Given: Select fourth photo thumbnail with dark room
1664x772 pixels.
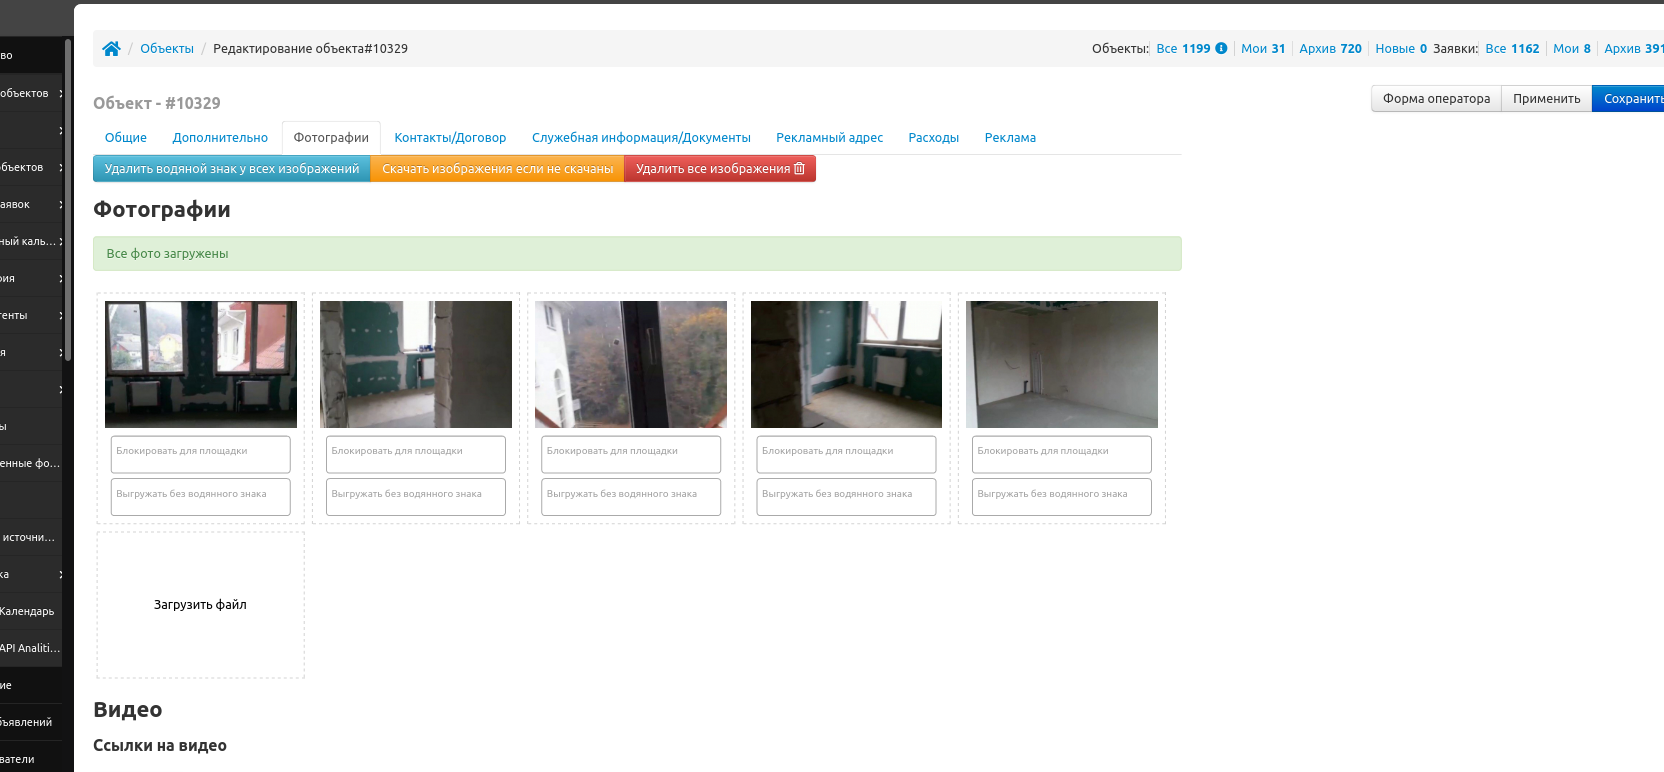Looking at the screenshot, I should (x=846, y=364).
